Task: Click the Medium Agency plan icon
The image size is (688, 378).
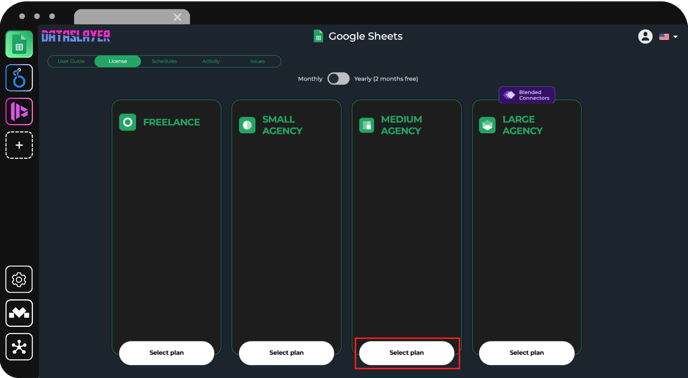Action: coord(366,125)
